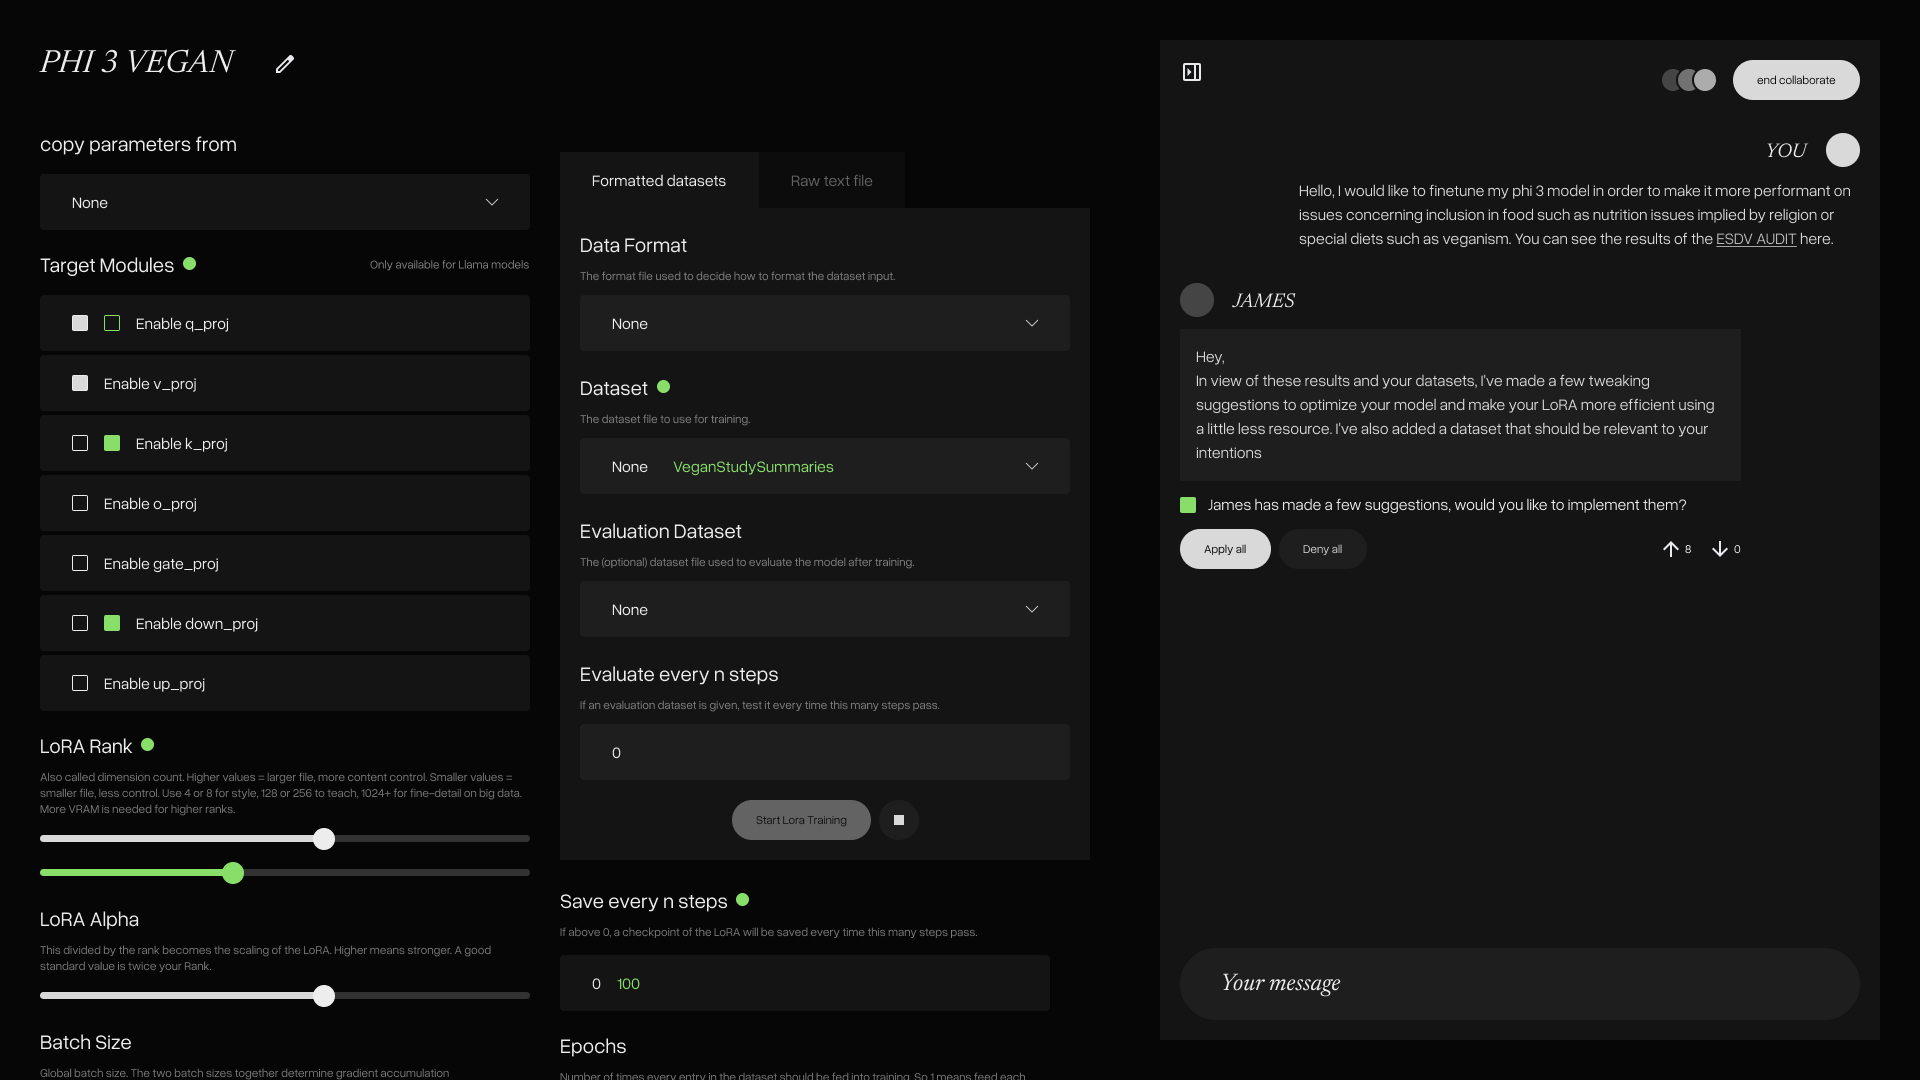Open the Evaluation Dataset dropdown
Viewport: 1920px width, 1080px height.
click(x=824, y=609)
